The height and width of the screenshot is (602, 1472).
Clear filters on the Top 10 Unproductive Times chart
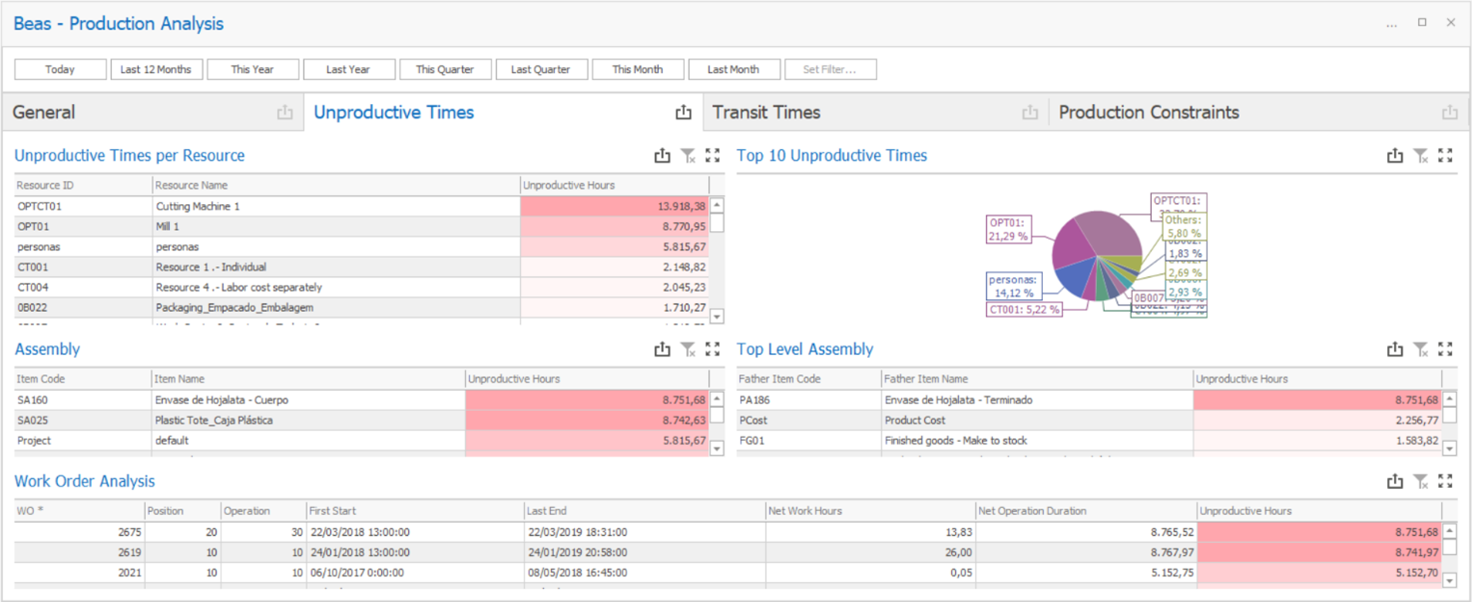click(1420, 155)
